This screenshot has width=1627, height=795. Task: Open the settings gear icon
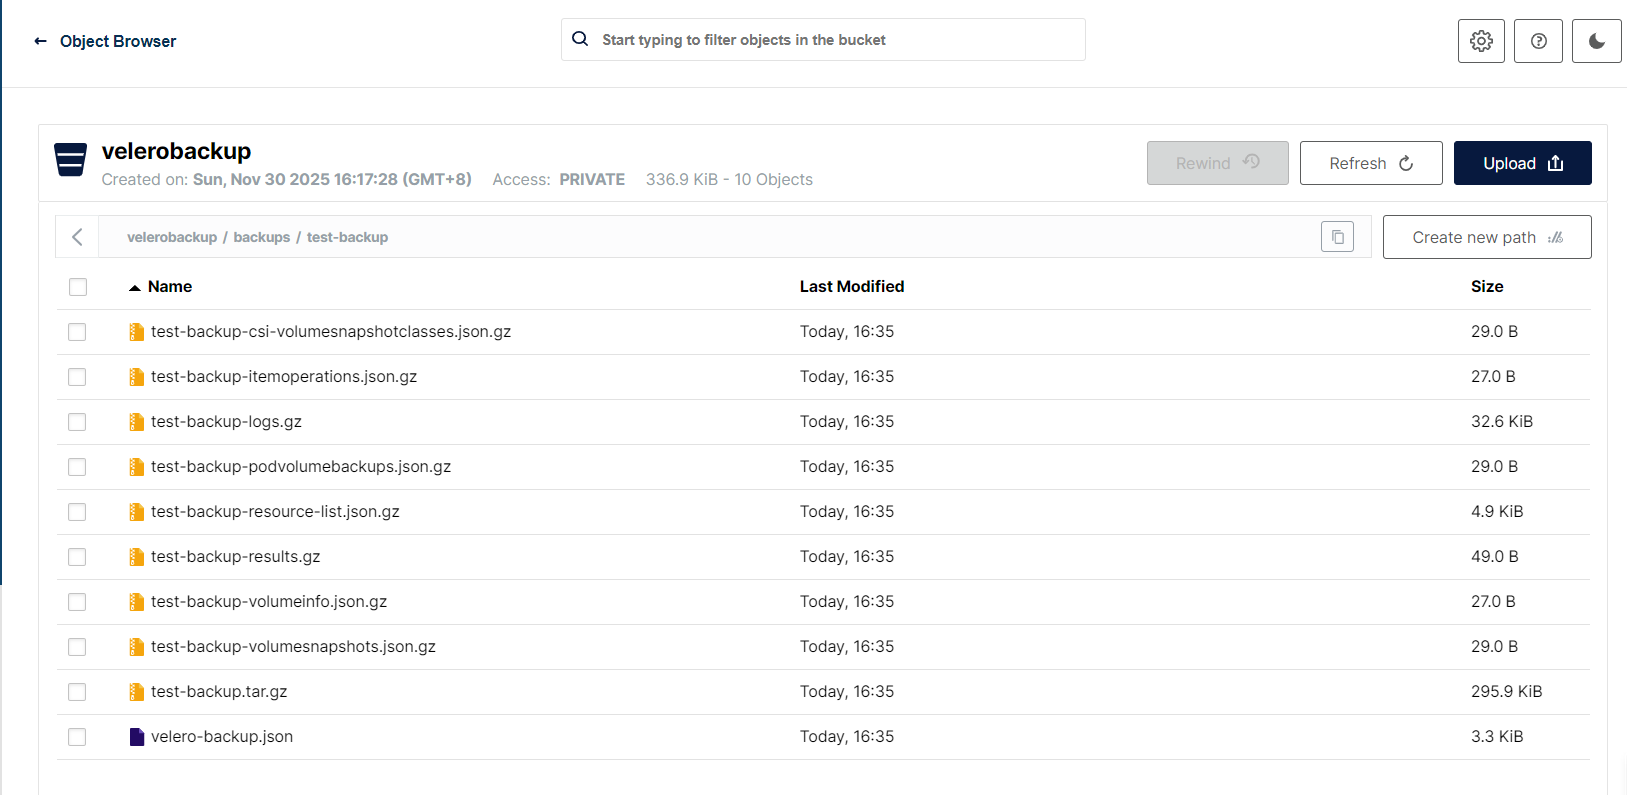point(1481,41)
